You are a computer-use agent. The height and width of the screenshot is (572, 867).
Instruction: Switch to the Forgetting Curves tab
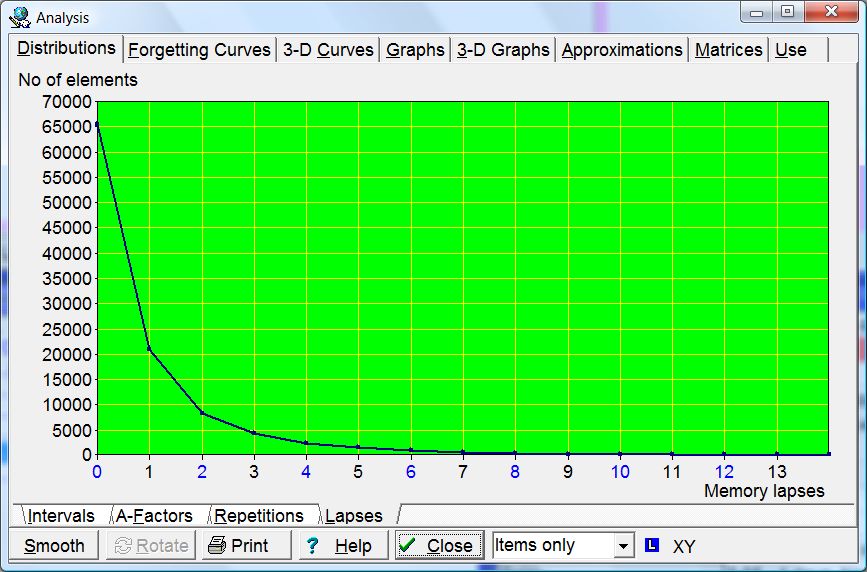click(x=199, y=50)
